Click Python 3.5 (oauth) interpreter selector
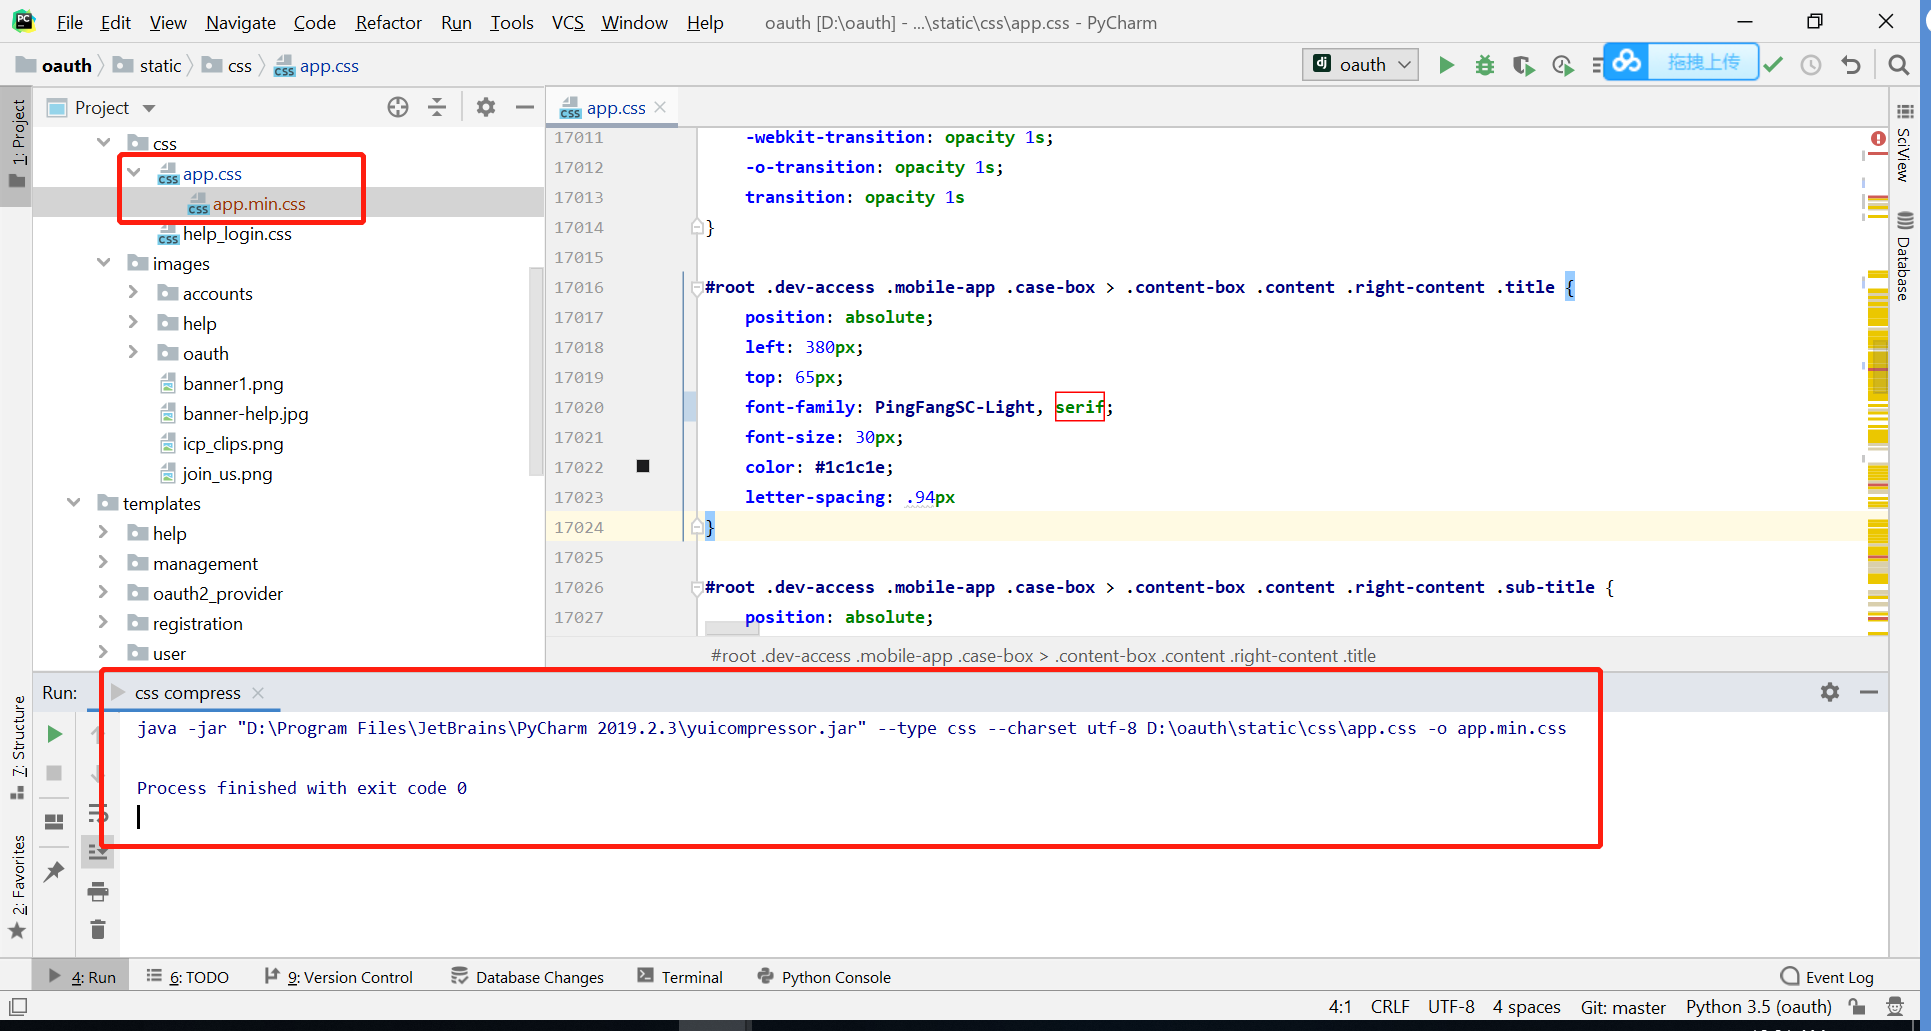The height and width of the screenshot is (1031, 1931). click(1759, 1007)
